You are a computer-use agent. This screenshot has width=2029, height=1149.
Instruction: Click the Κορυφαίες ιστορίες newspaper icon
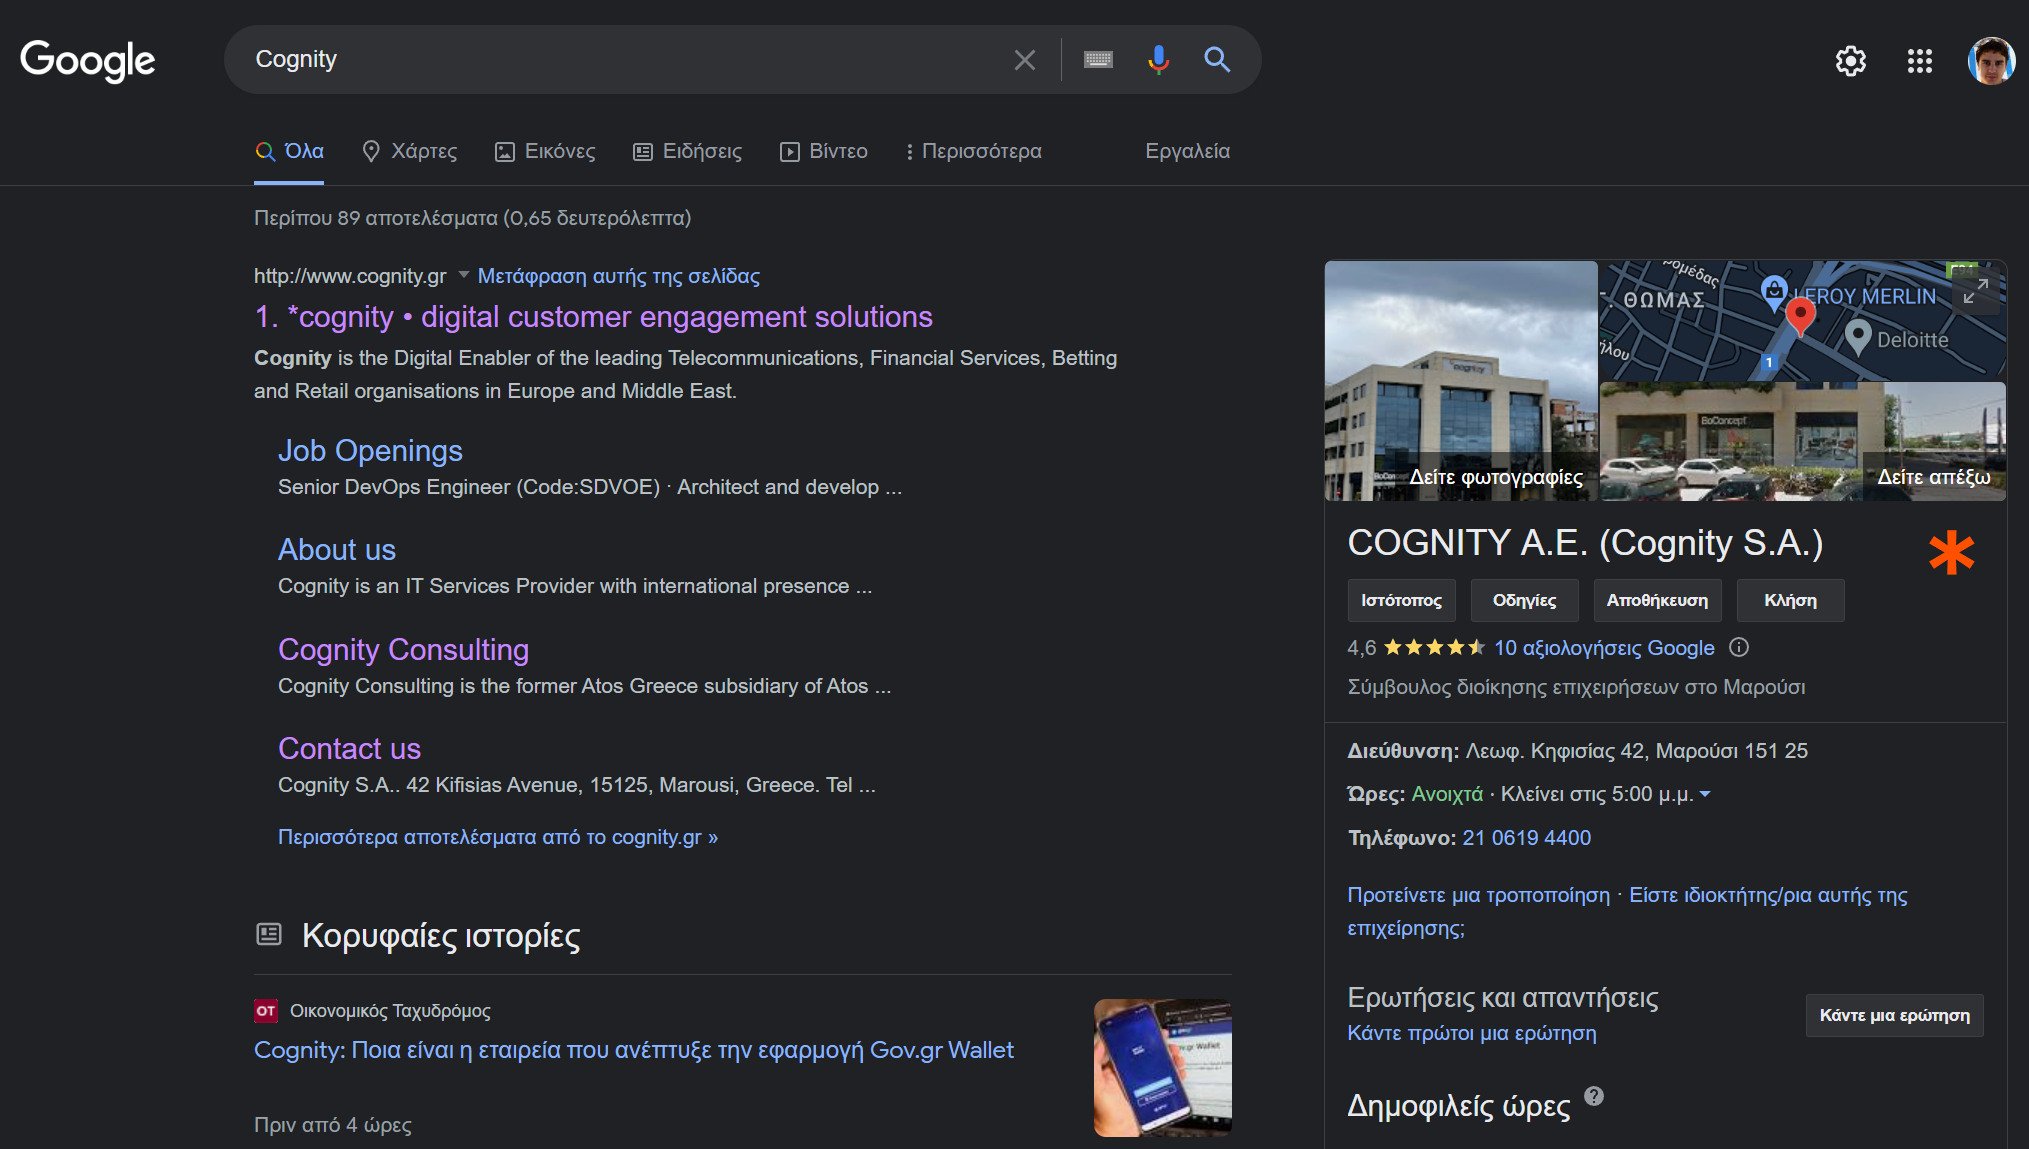(x=268, y=934)
